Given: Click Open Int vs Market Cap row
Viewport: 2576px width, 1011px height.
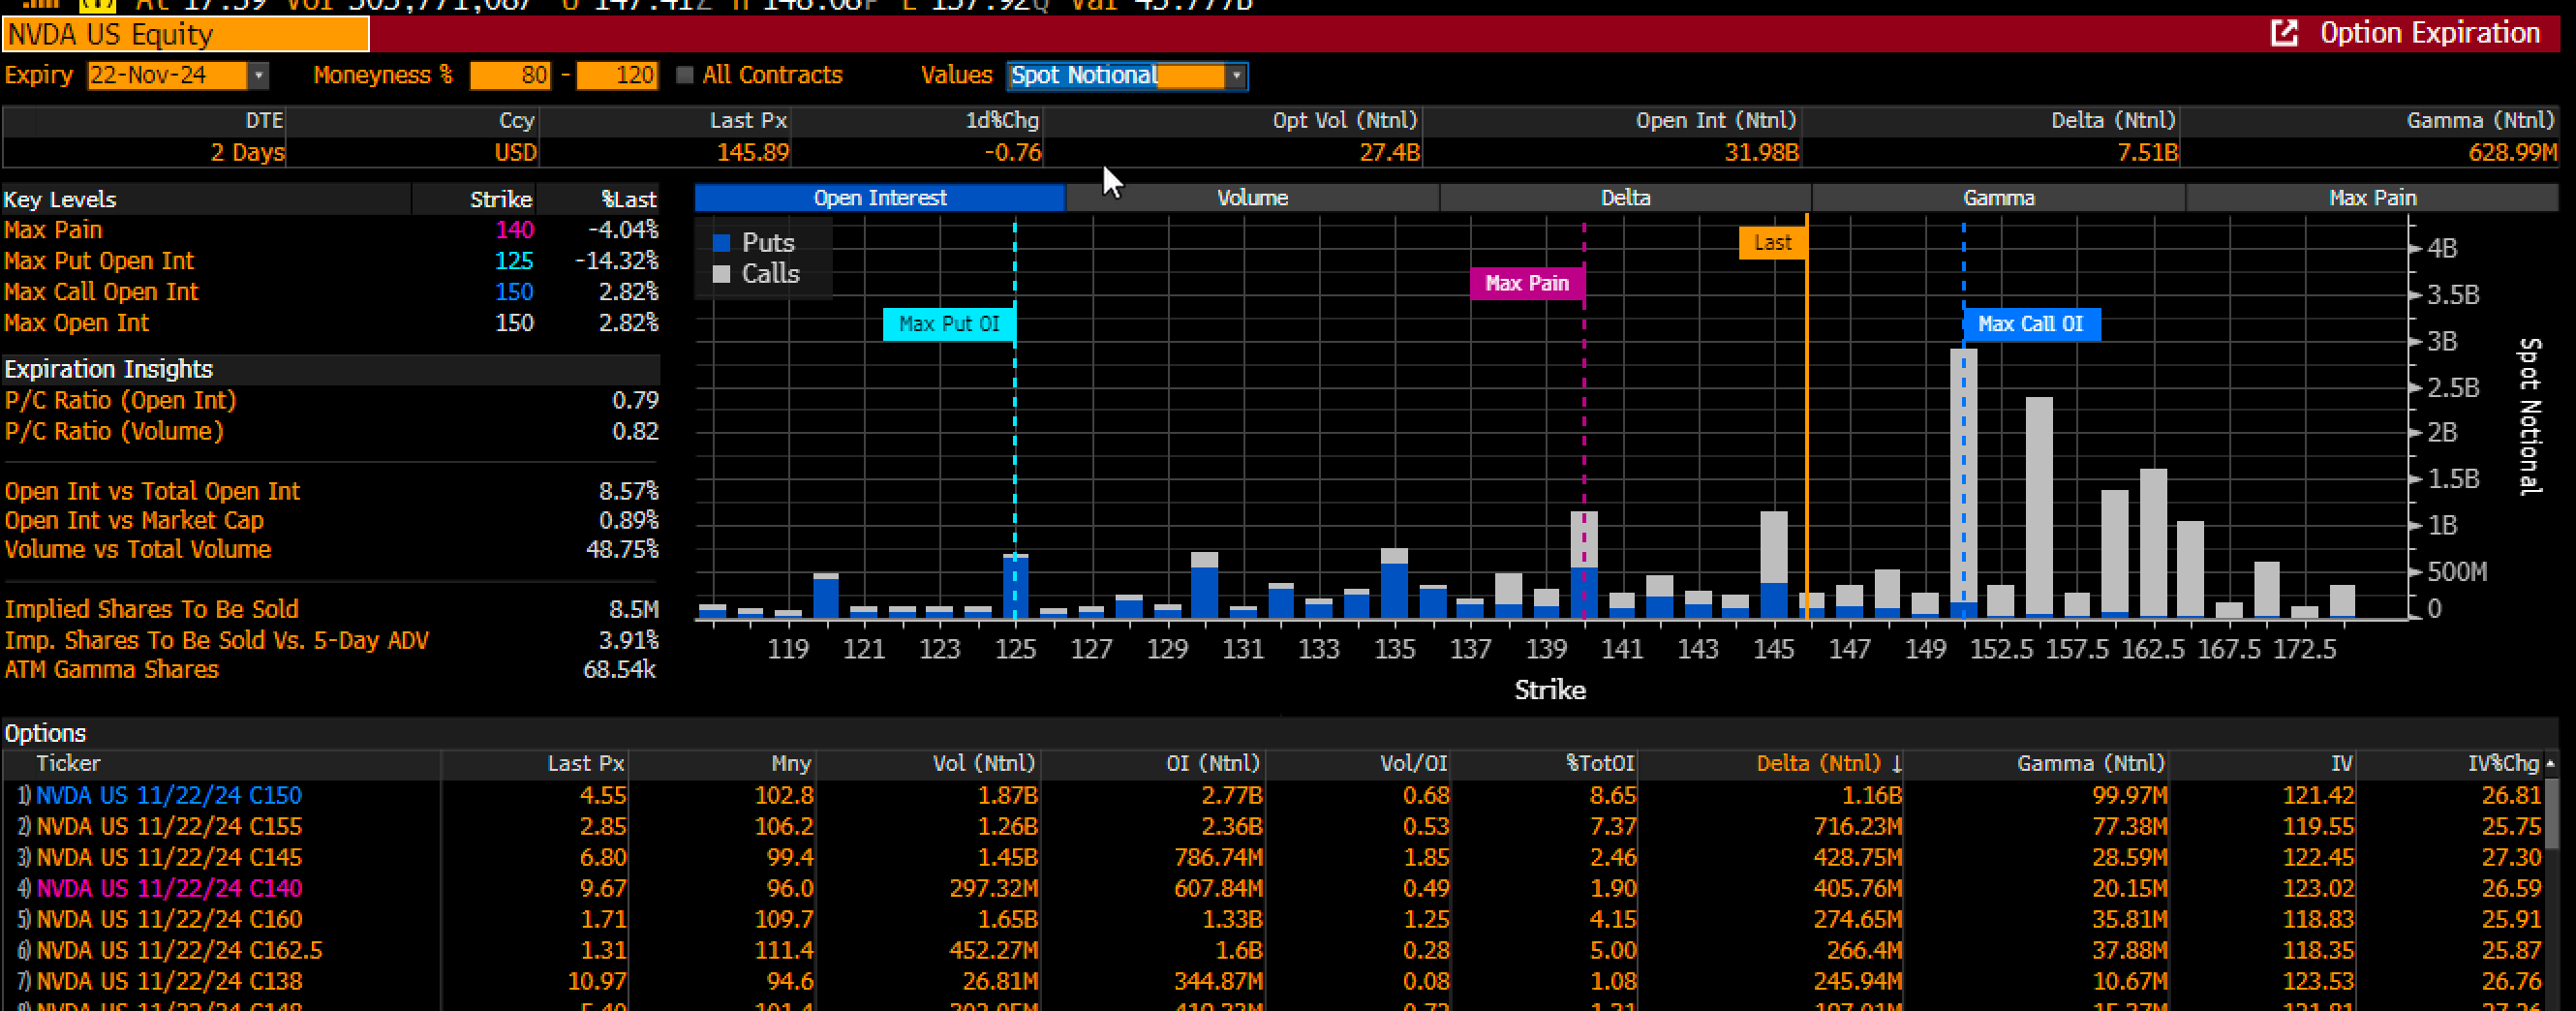Looking at the screenshot, I should 331,521.
